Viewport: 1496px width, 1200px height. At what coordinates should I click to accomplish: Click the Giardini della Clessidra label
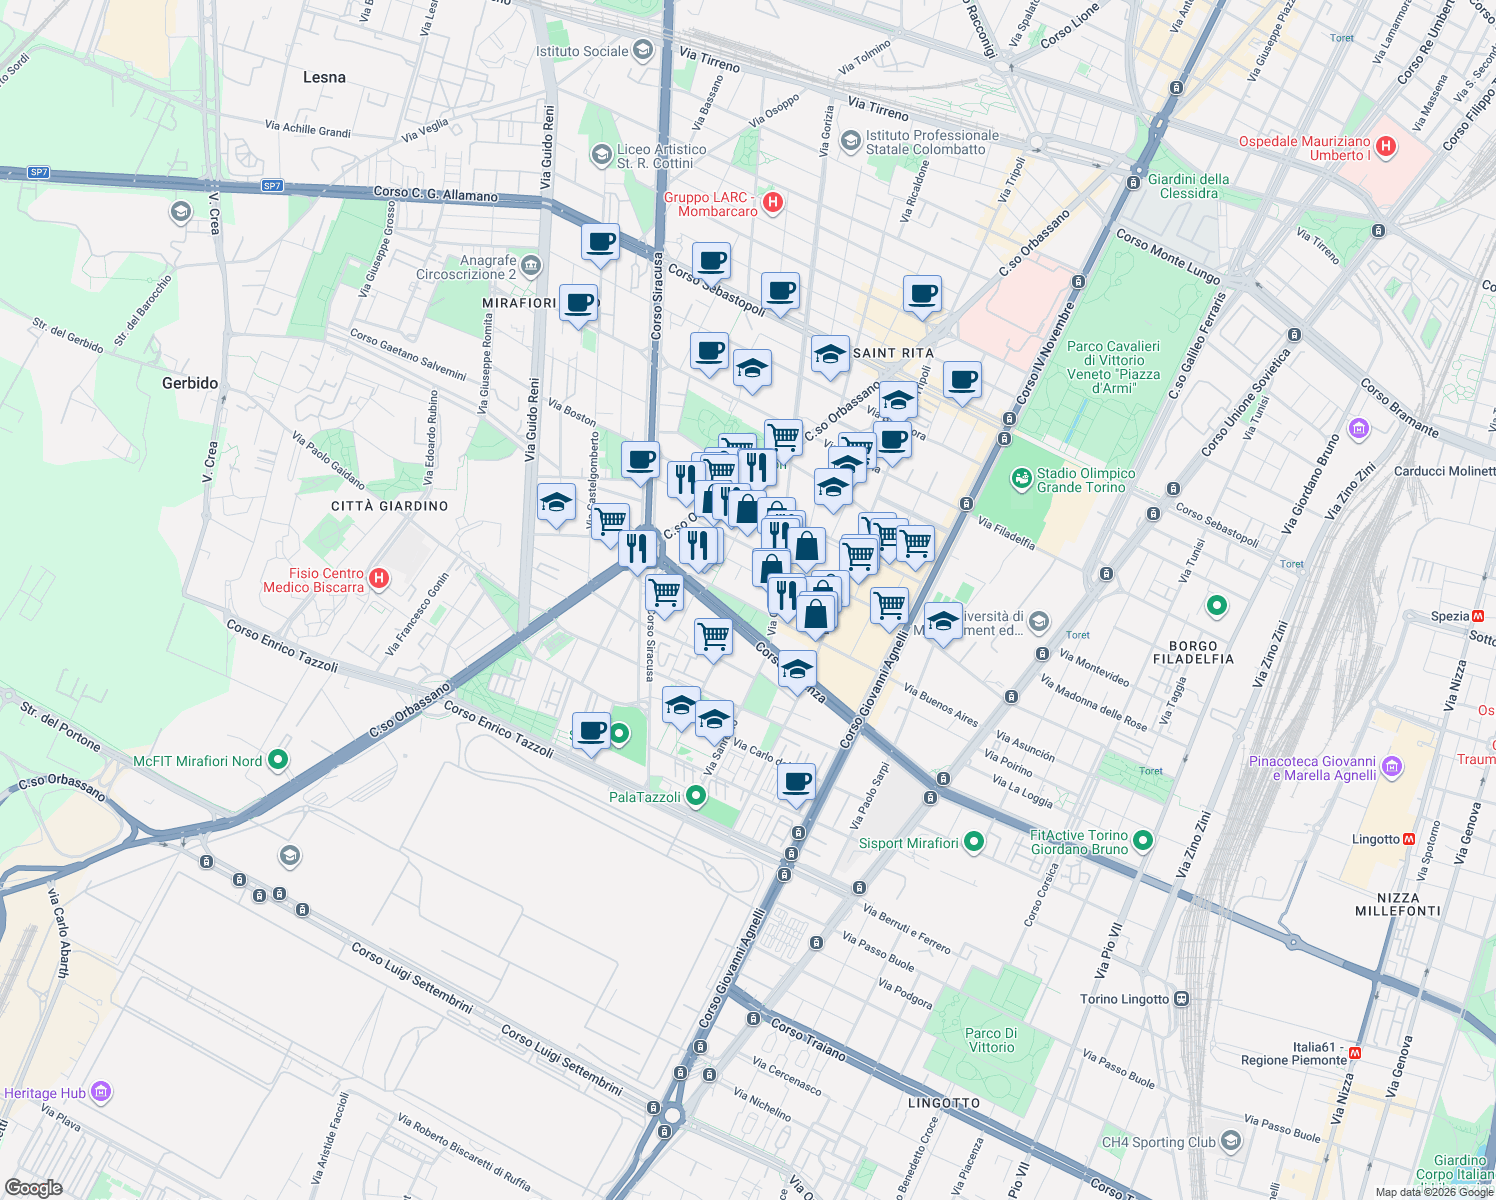click(1188, 186)
